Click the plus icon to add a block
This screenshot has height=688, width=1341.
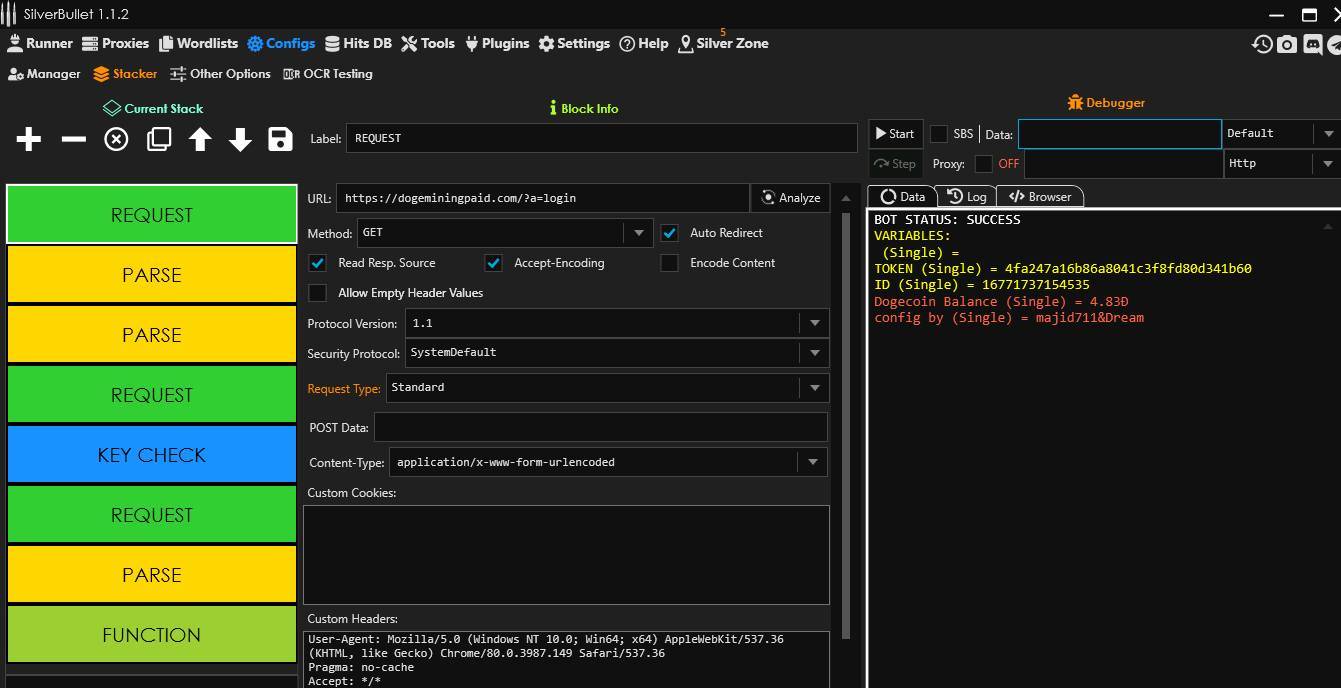29,139
